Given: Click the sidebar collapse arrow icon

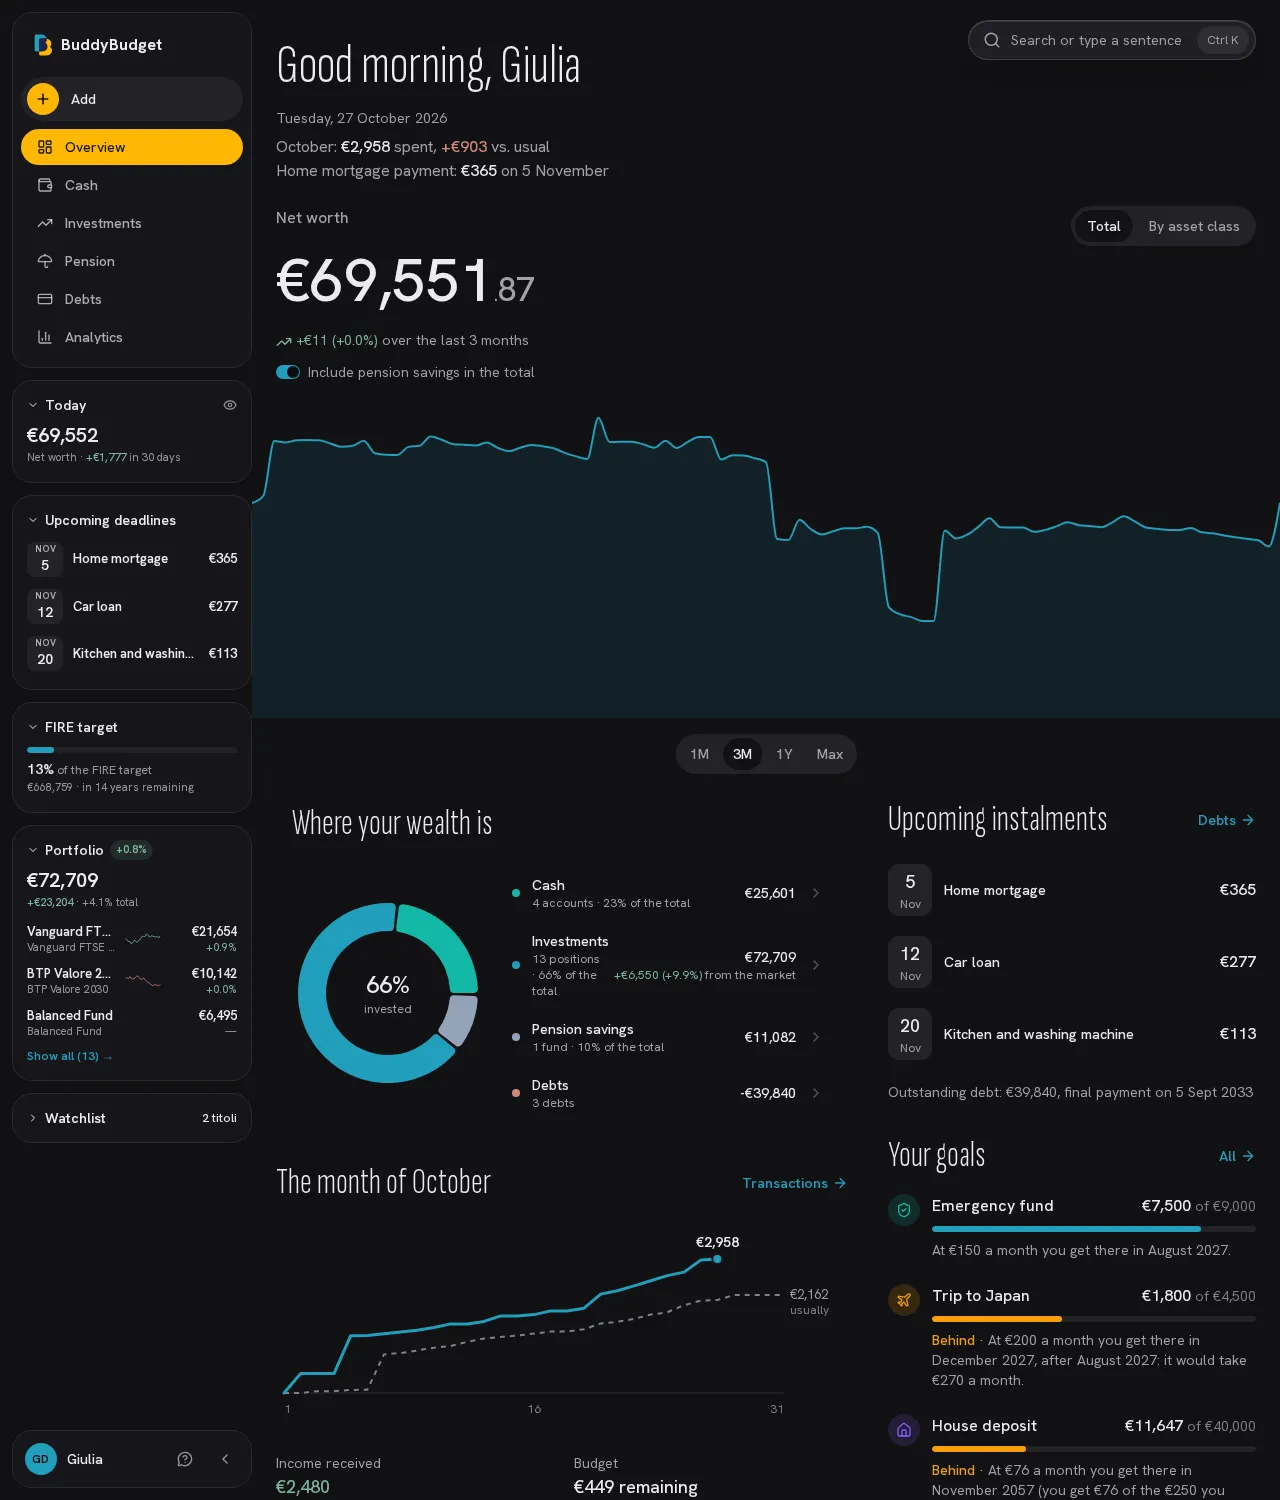Looking at the screenshot, I should click(225, 1459).
